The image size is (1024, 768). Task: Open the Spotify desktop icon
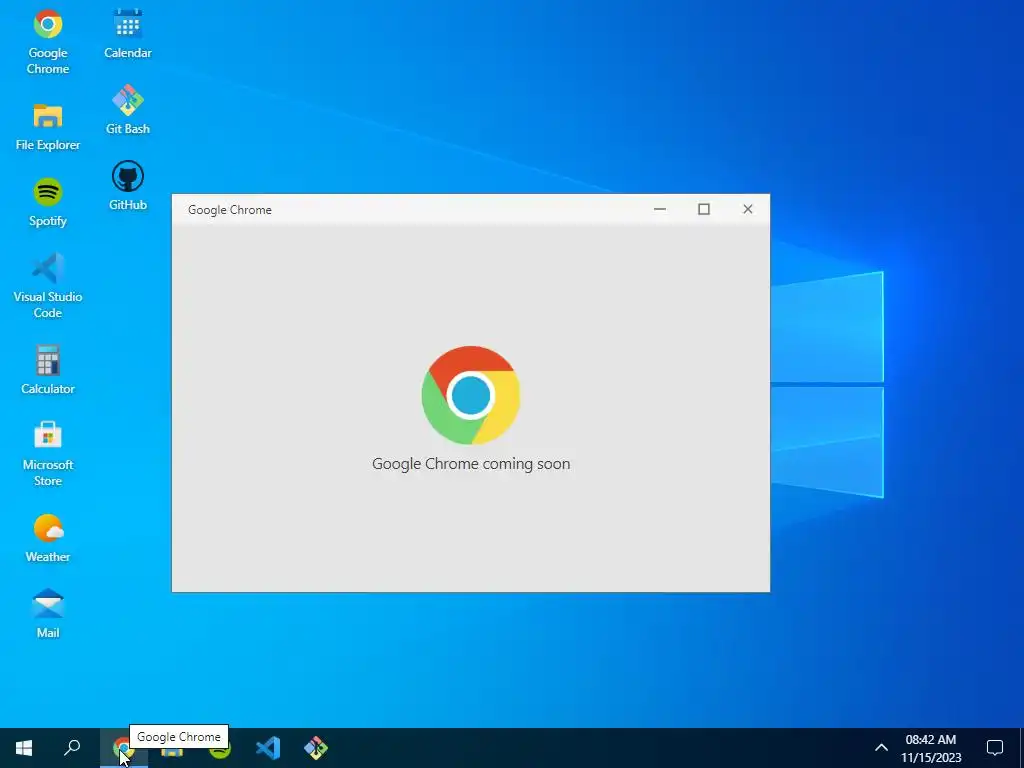pos(48,202)
